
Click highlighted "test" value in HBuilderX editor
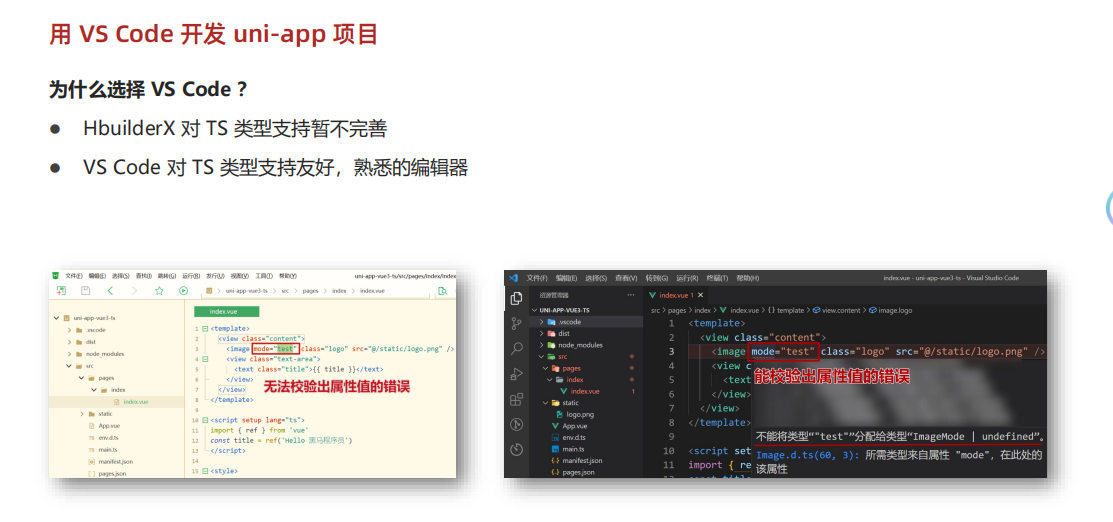(x=285, y=349)
